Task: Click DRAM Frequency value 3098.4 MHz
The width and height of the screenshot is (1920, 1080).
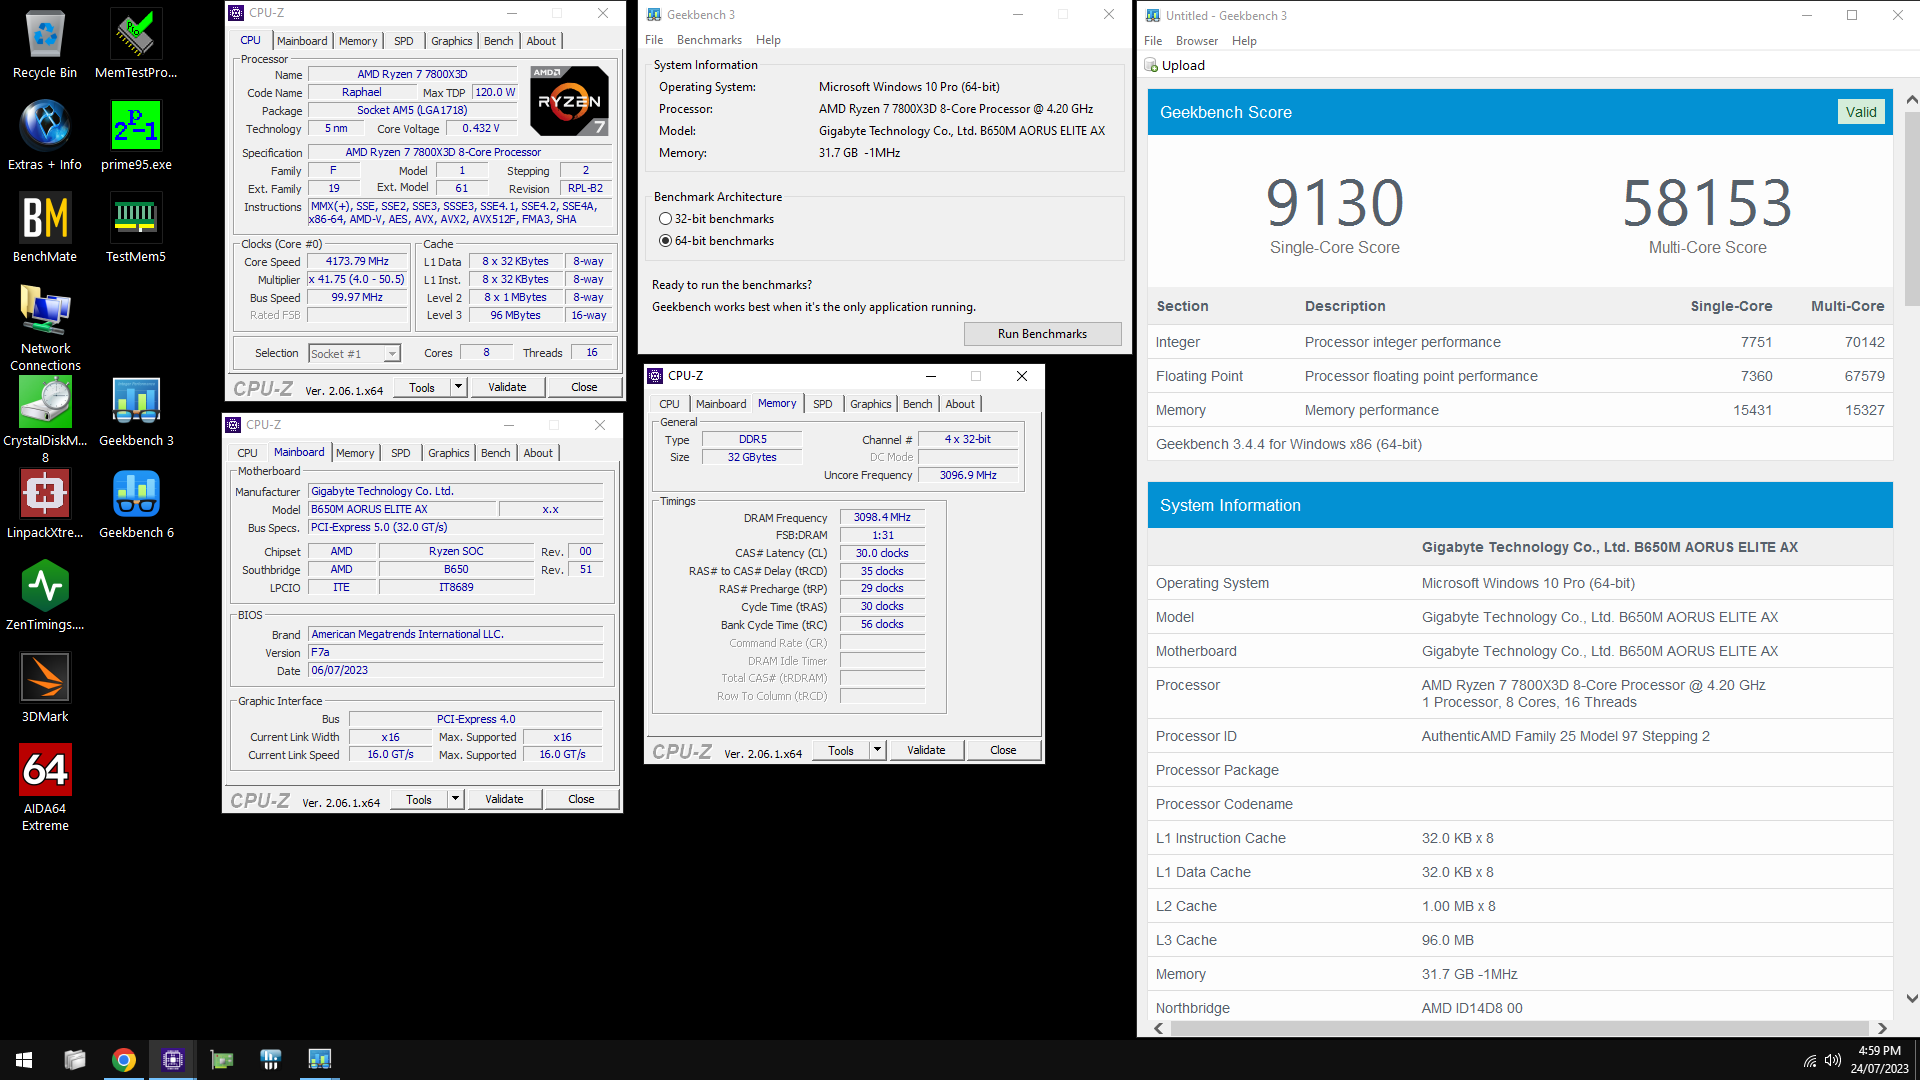Action: (882, 518)
